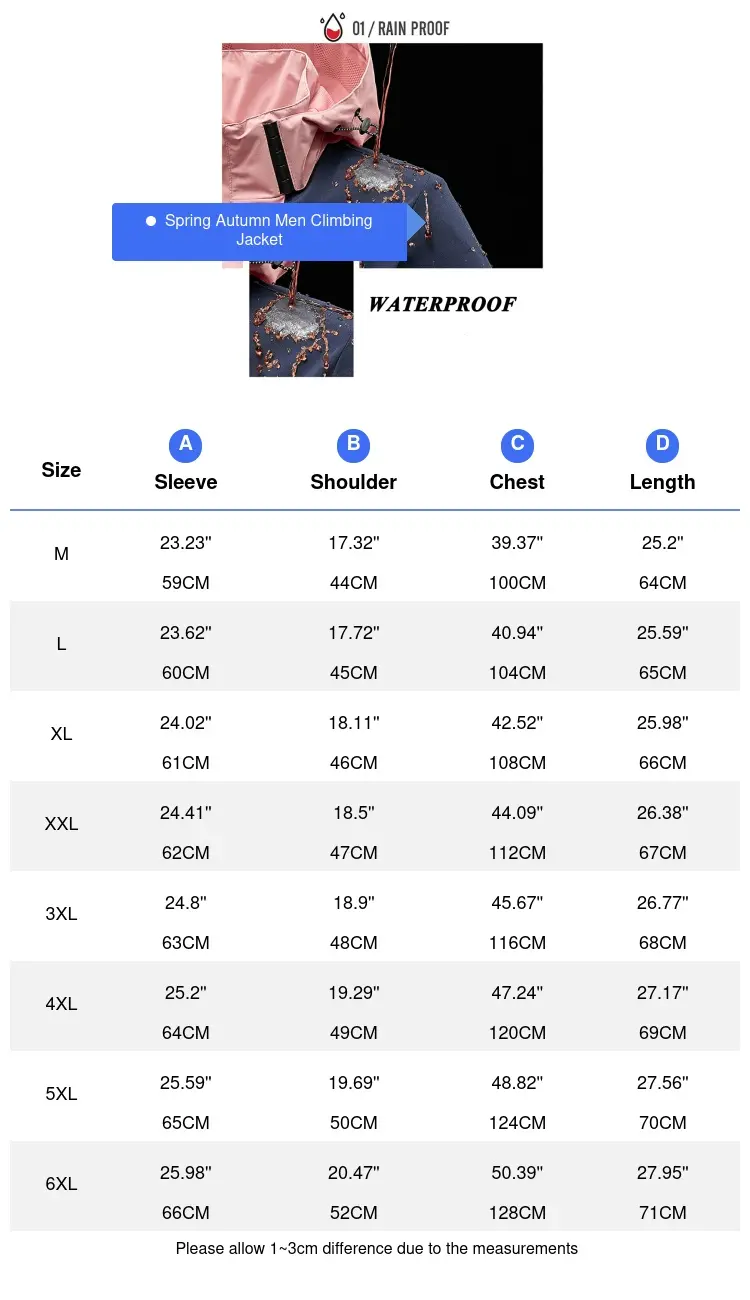Click the Chest column header text

(x=517, y=482)
